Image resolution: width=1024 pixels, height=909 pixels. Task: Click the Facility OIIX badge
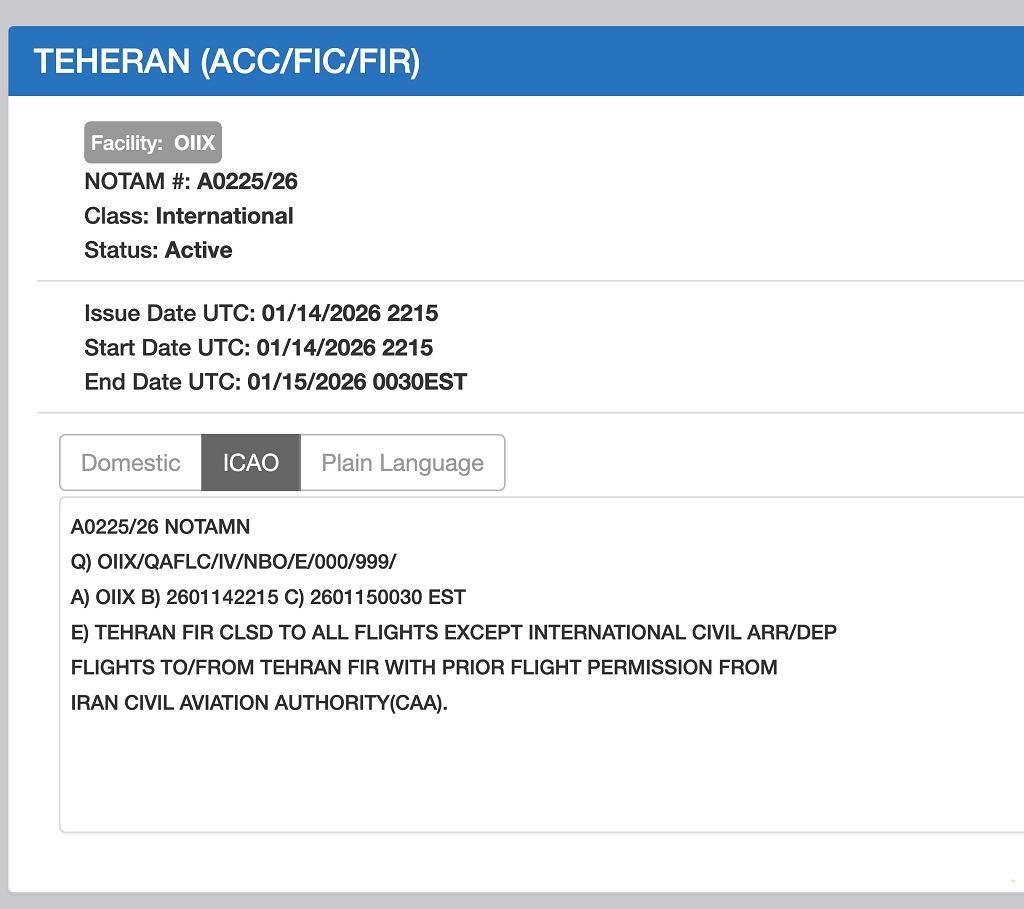152,142
